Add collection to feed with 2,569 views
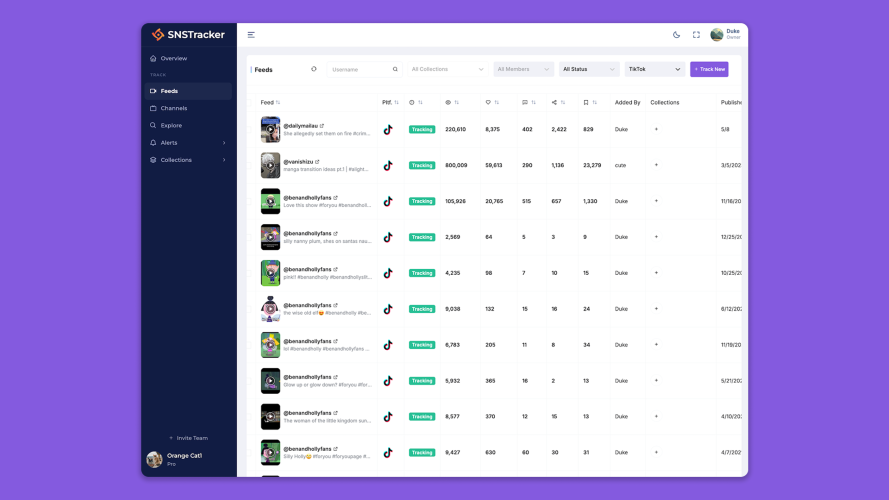 (657, 237)
